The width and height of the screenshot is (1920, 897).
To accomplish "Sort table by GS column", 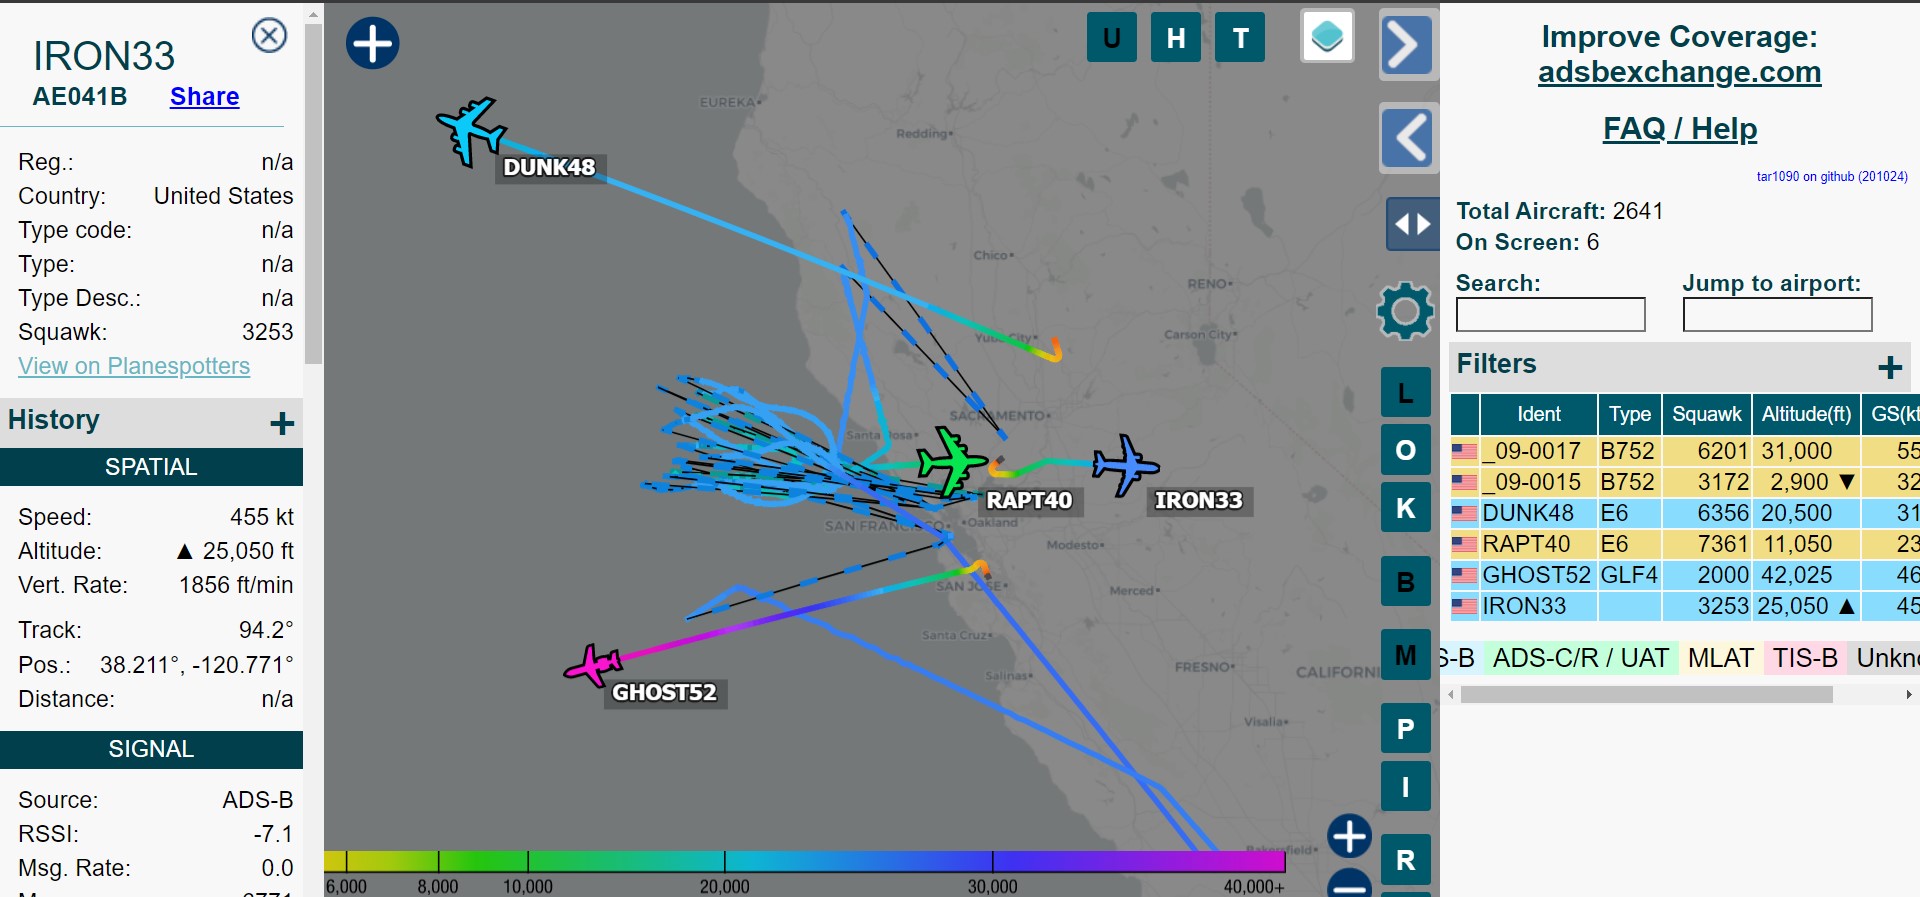I will (1892, 414).
